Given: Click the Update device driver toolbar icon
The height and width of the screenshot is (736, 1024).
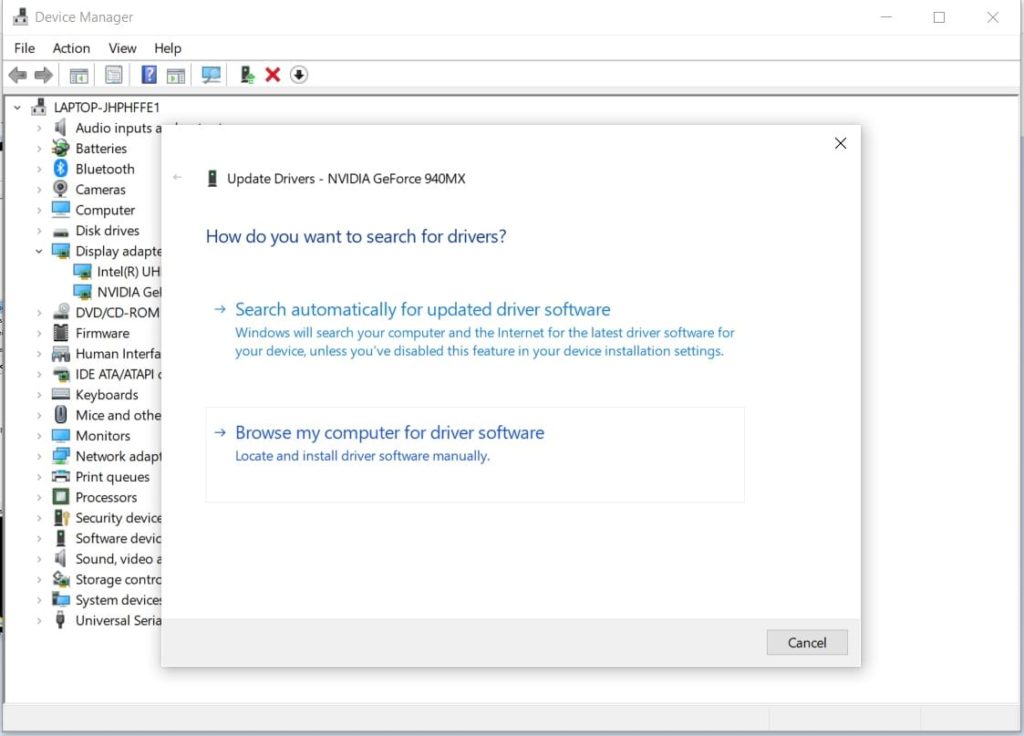Looking at the screenshot, I should (x=247, y=74).
